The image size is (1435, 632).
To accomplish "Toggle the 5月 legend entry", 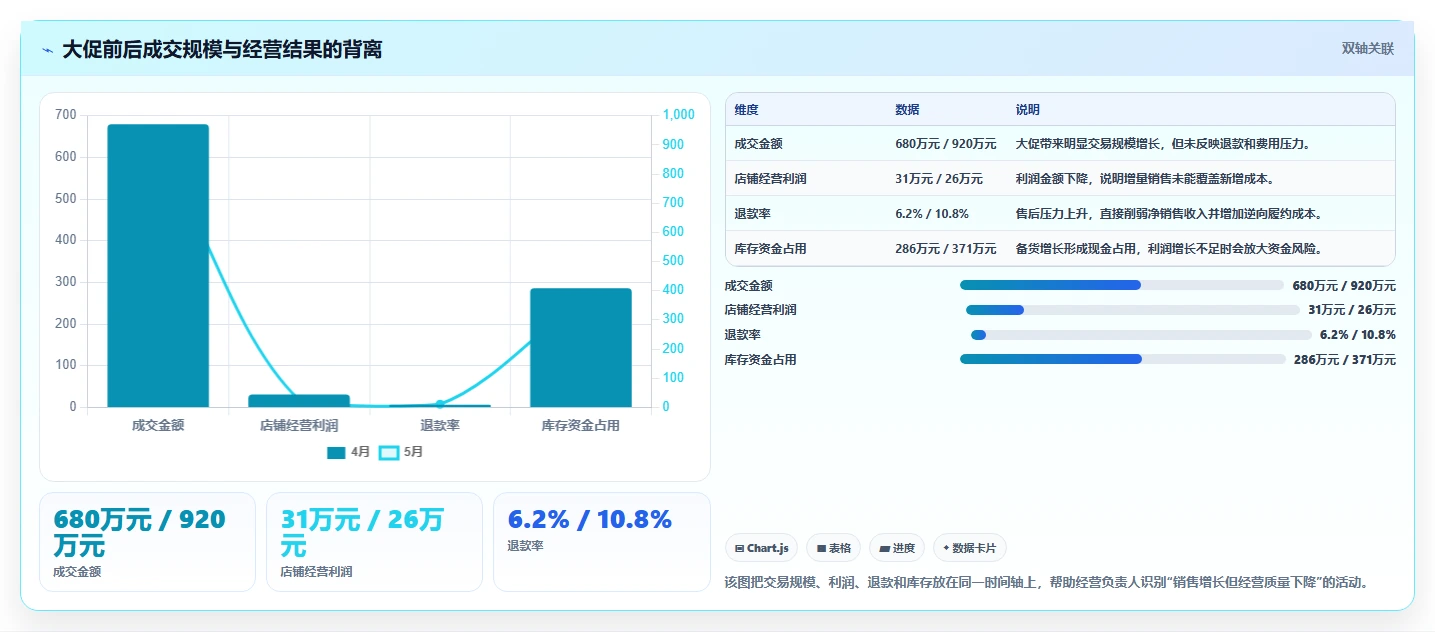I will 401,452.
